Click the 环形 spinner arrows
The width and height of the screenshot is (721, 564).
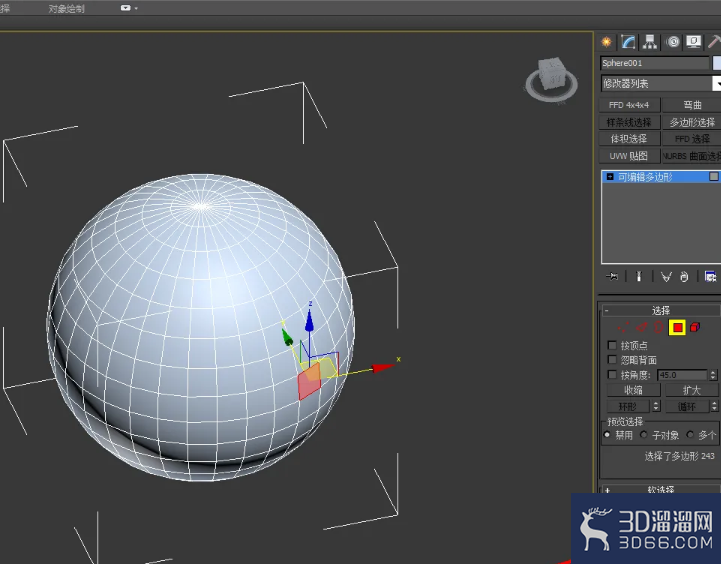(x=656, y=406)
